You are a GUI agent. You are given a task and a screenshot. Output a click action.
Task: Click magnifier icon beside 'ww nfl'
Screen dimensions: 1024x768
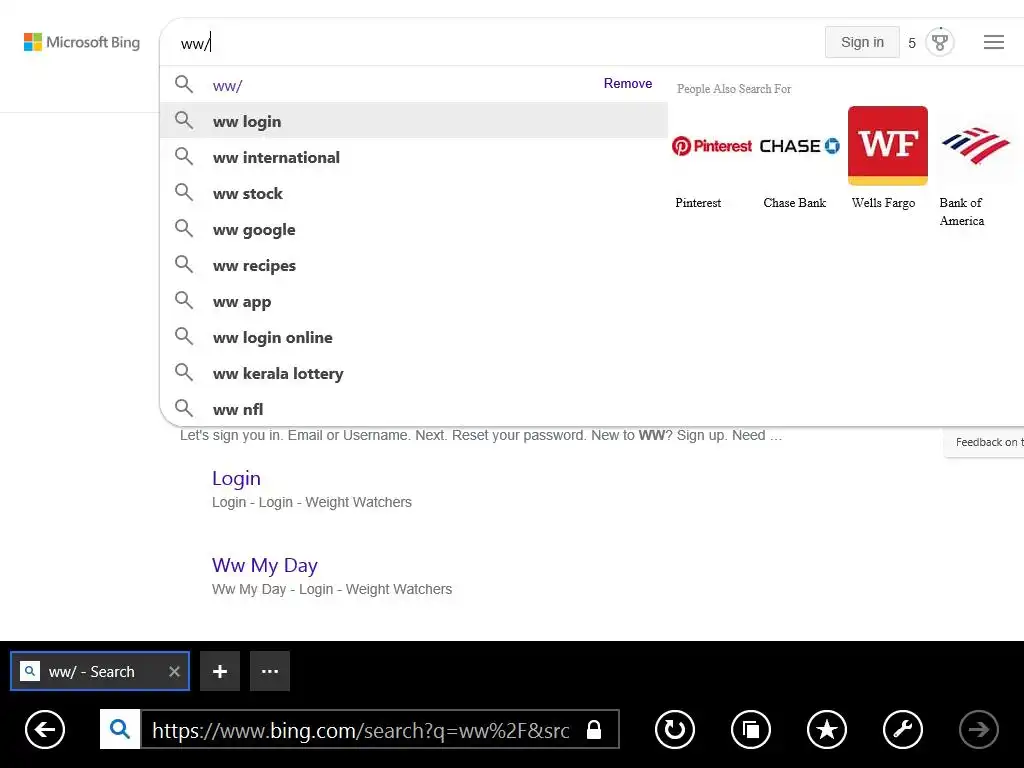coord(184,408)
